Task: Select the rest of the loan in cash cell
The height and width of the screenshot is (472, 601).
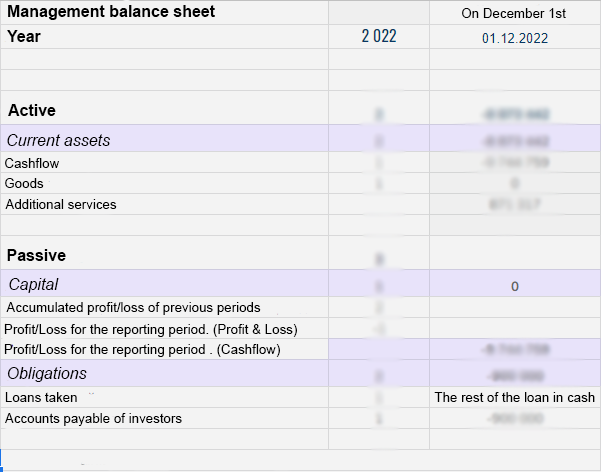Action: coord(514,398)
